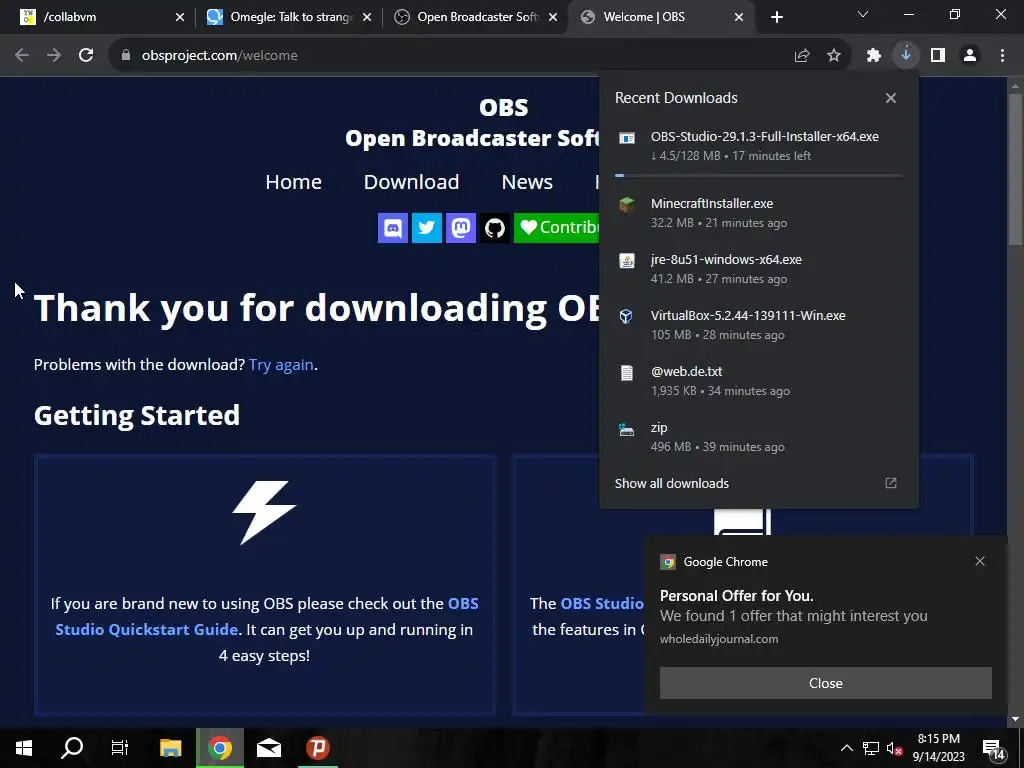Close the Omegle tab
This screenshot has width=1024, height=768.
click(367, 17)
